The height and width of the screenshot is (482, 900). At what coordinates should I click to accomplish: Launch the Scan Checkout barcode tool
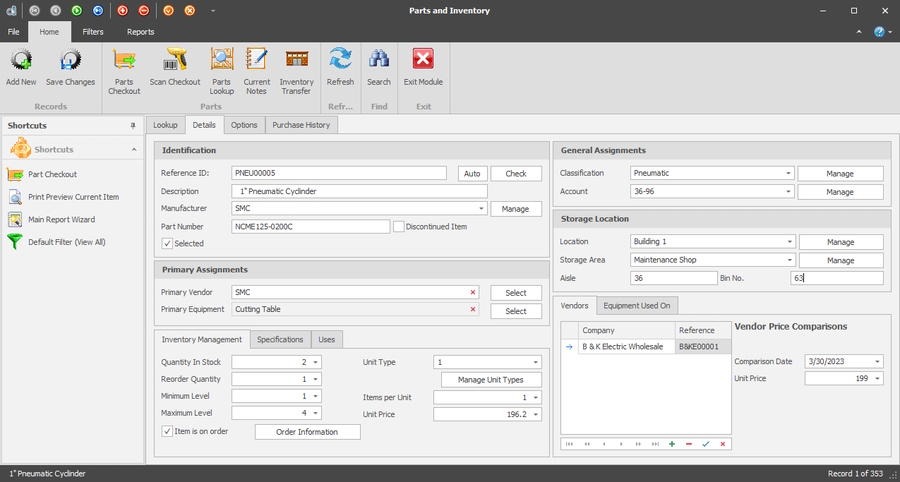(x=175, y=59)
